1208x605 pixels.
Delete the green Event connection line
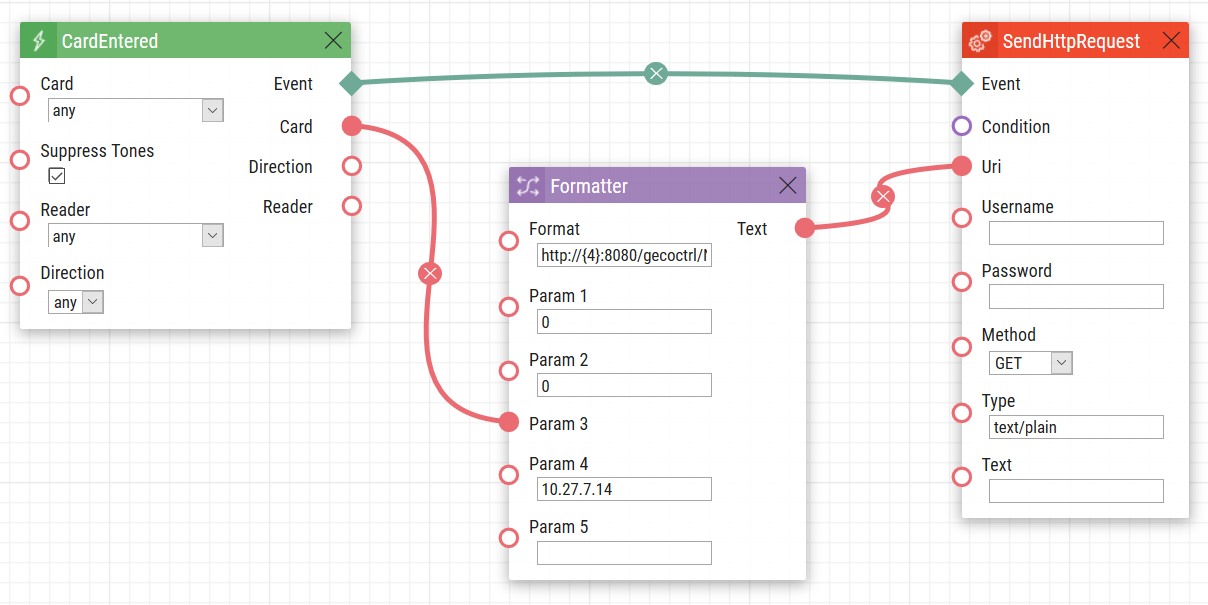click(655, 72)
